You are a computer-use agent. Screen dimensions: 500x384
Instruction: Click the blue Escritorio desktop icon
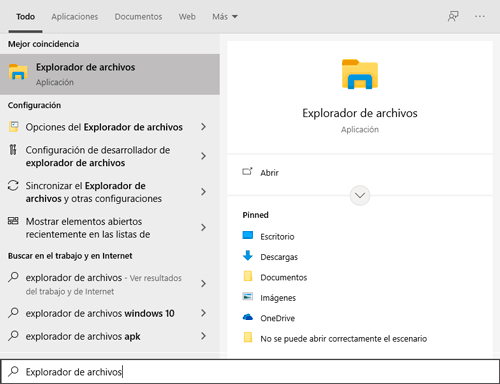point(248,235)
